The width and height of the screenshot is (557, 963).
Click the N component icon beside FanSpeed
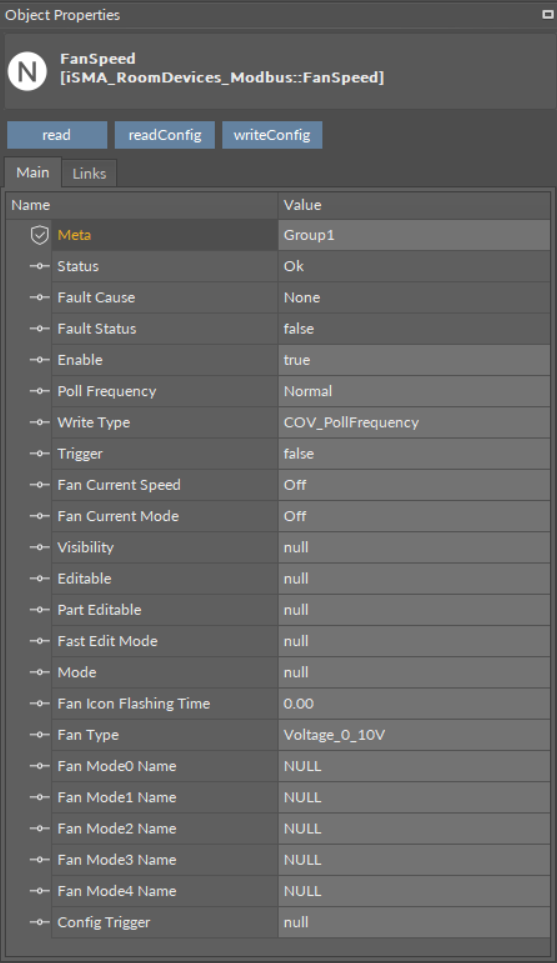(27, 71)
